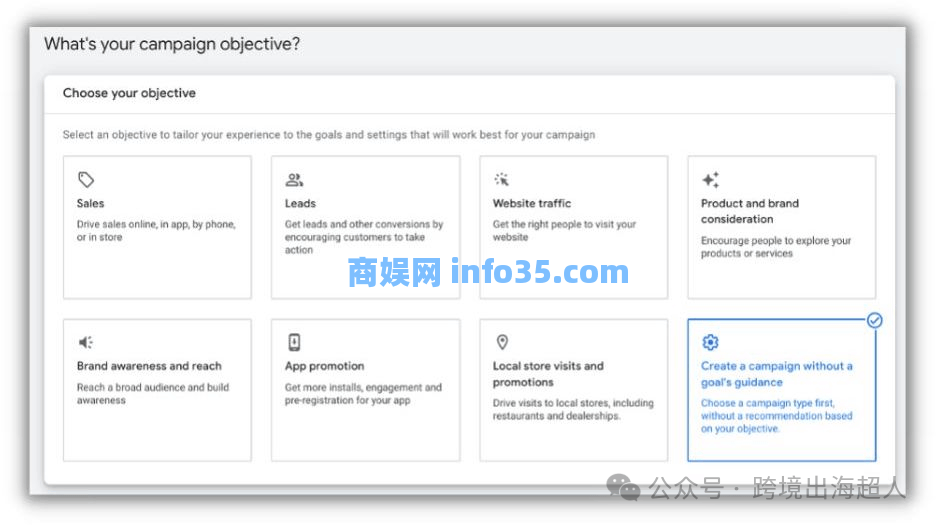Click the Local store location pin icon
Screen dimensions: 936x525
coord(503,342)
